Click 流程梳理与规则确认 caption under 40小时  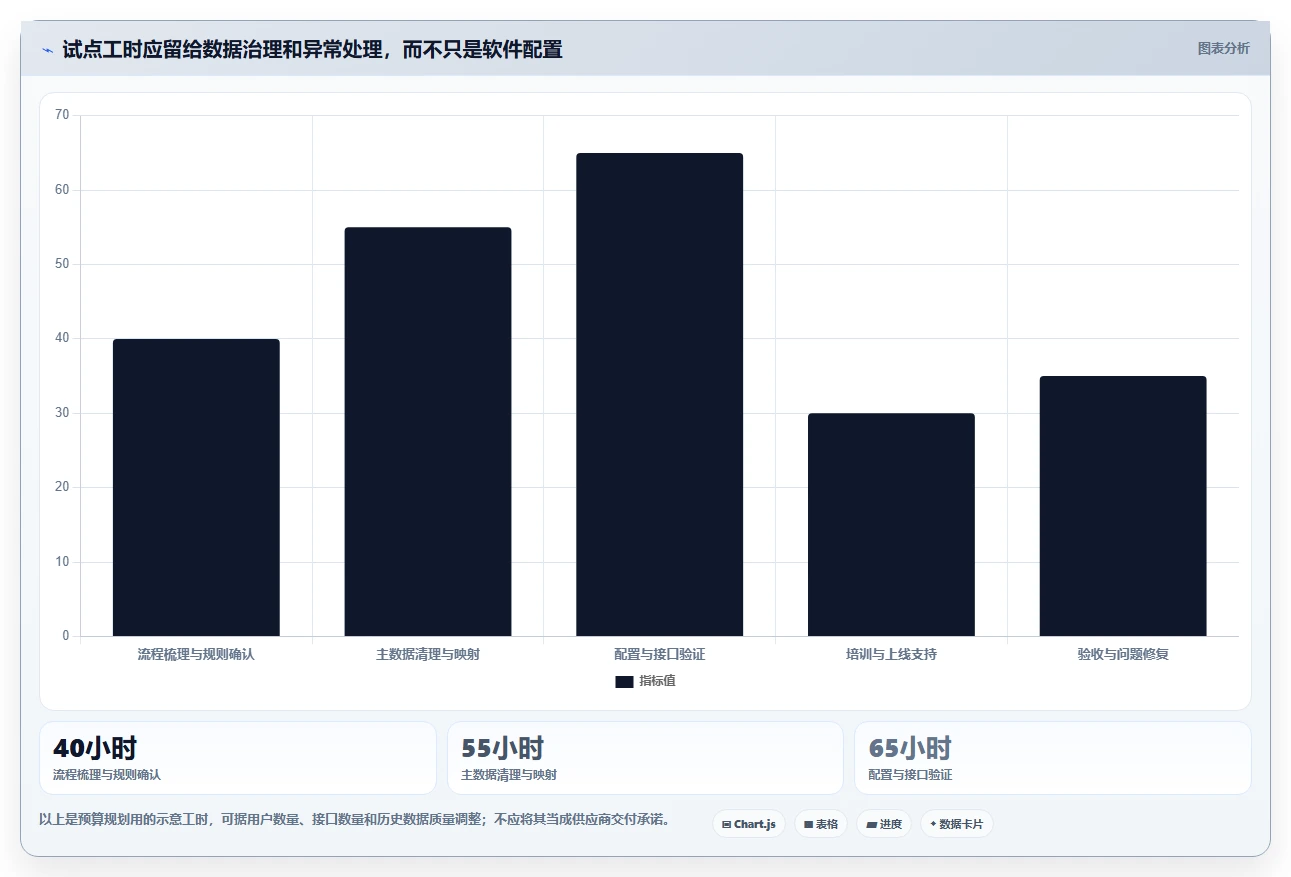click(107, 775)
